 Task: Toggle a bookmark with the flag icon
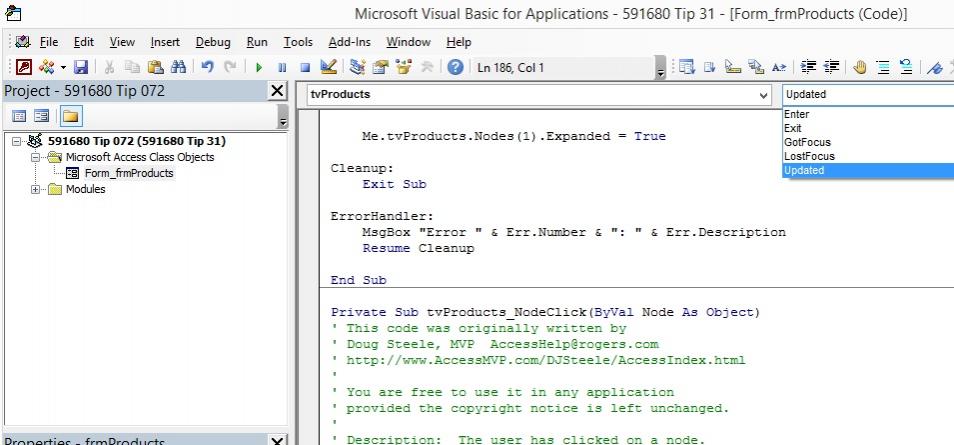tap(935, 67)
